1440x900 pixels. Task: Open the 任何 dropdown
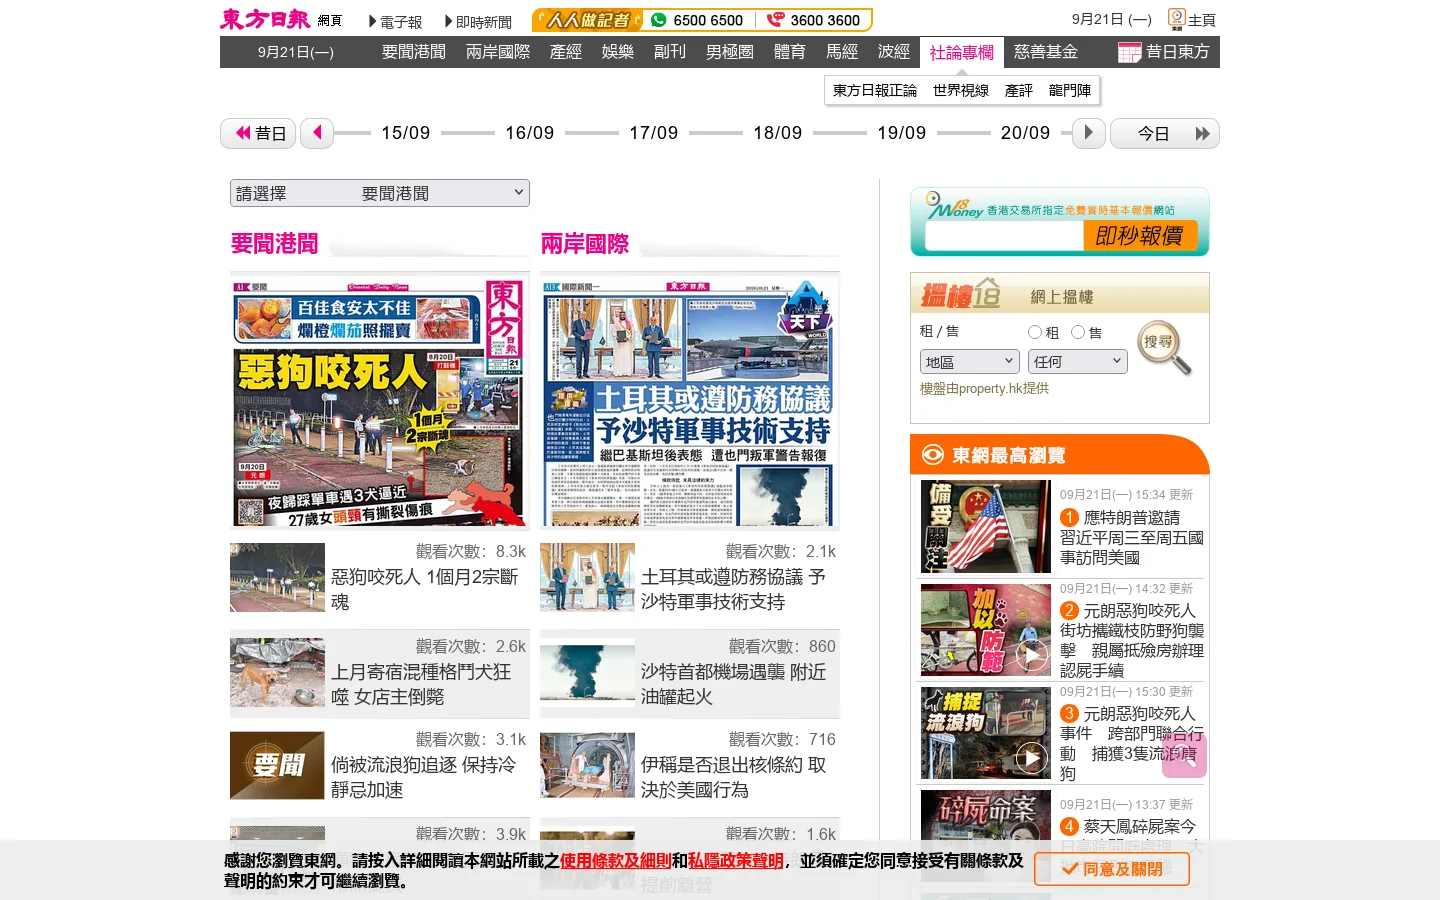click(1078, 362)
